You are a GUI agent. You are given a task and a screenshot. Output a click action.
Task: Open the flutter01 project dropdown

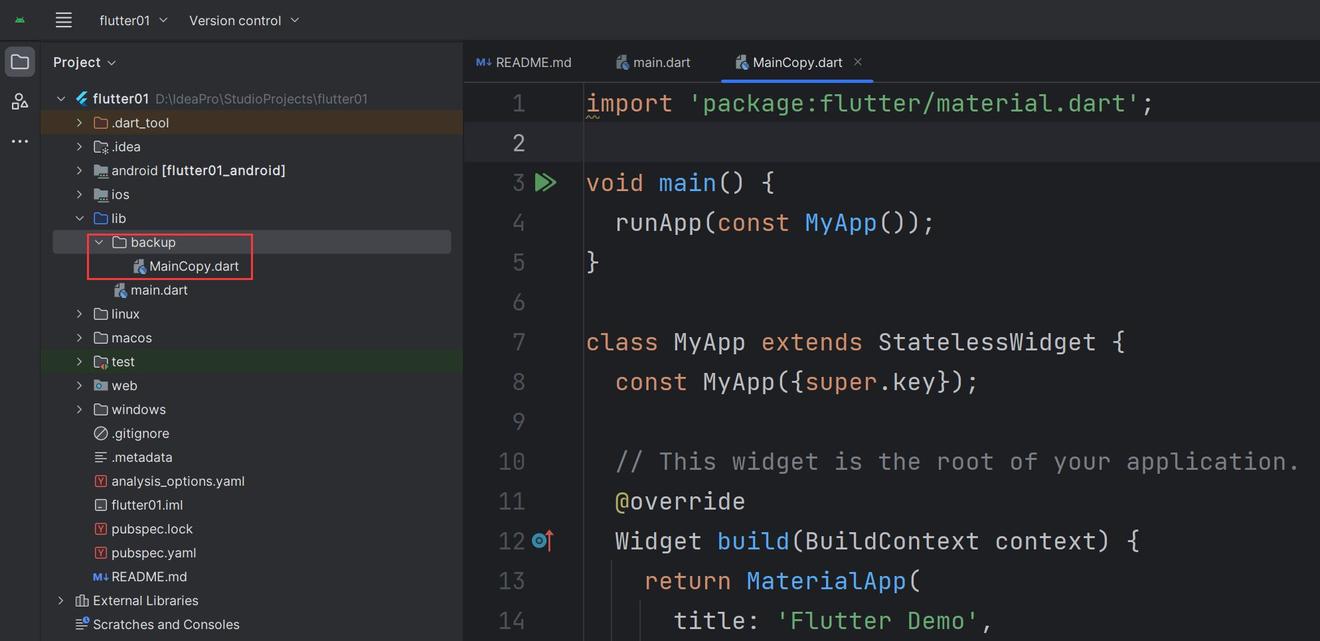click(x=134, y=20)
